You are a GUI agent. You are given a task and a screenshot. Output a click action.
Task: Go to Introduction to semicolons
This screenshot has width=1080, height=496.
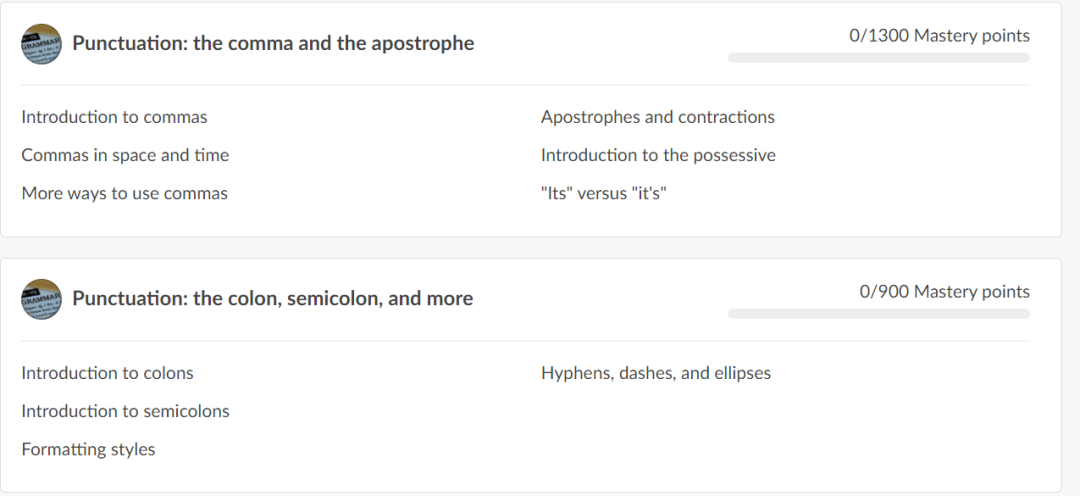125,411
